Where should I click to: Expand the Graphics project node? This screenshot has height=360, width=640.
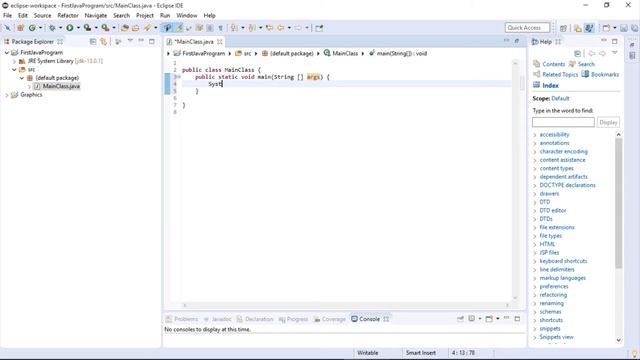point(7,95)
